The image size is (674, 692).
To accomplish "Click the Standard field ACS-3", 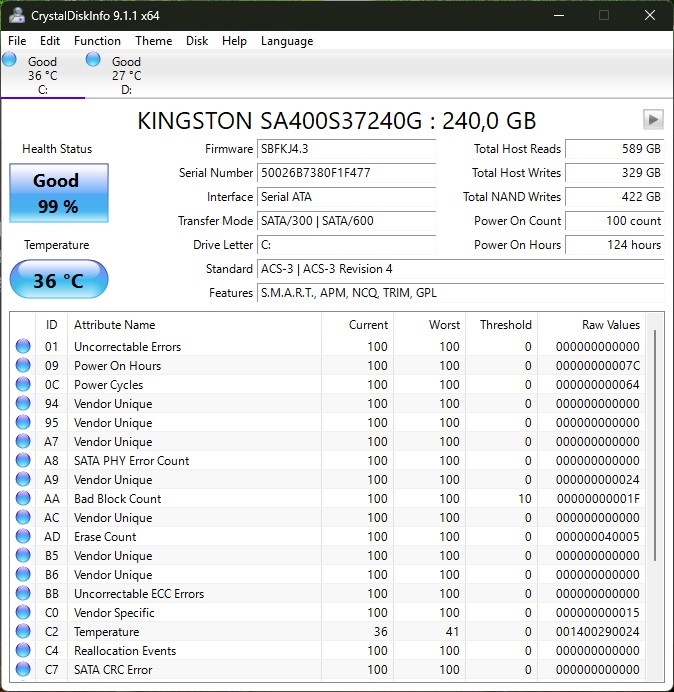I will click(460, 269).
